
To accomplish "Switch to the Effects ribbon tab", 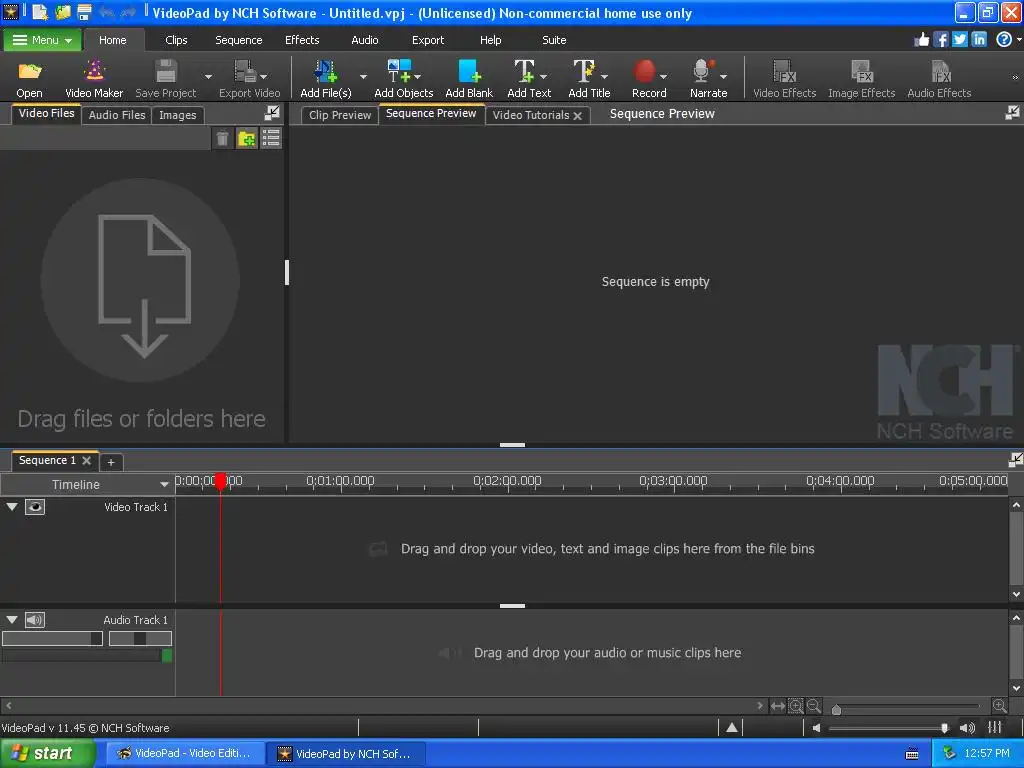I will (302, 40).
